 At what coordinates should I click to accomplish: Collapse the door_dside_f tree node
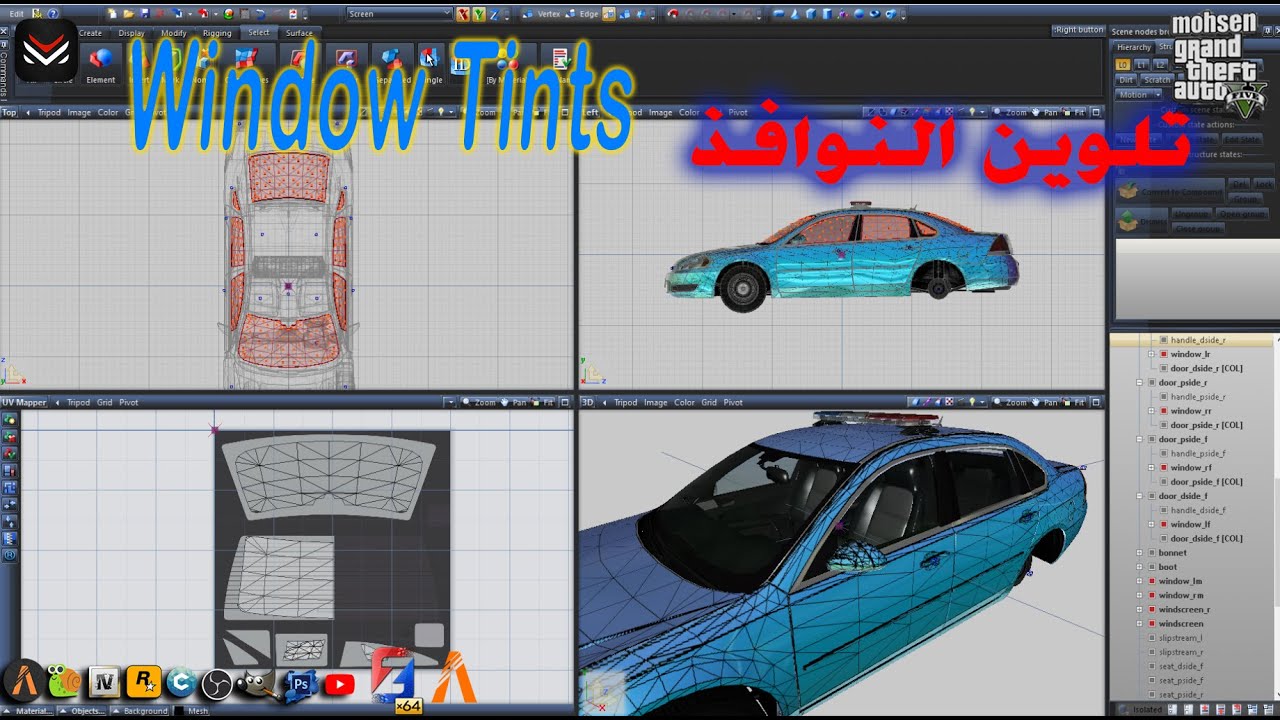(1139, 496)
